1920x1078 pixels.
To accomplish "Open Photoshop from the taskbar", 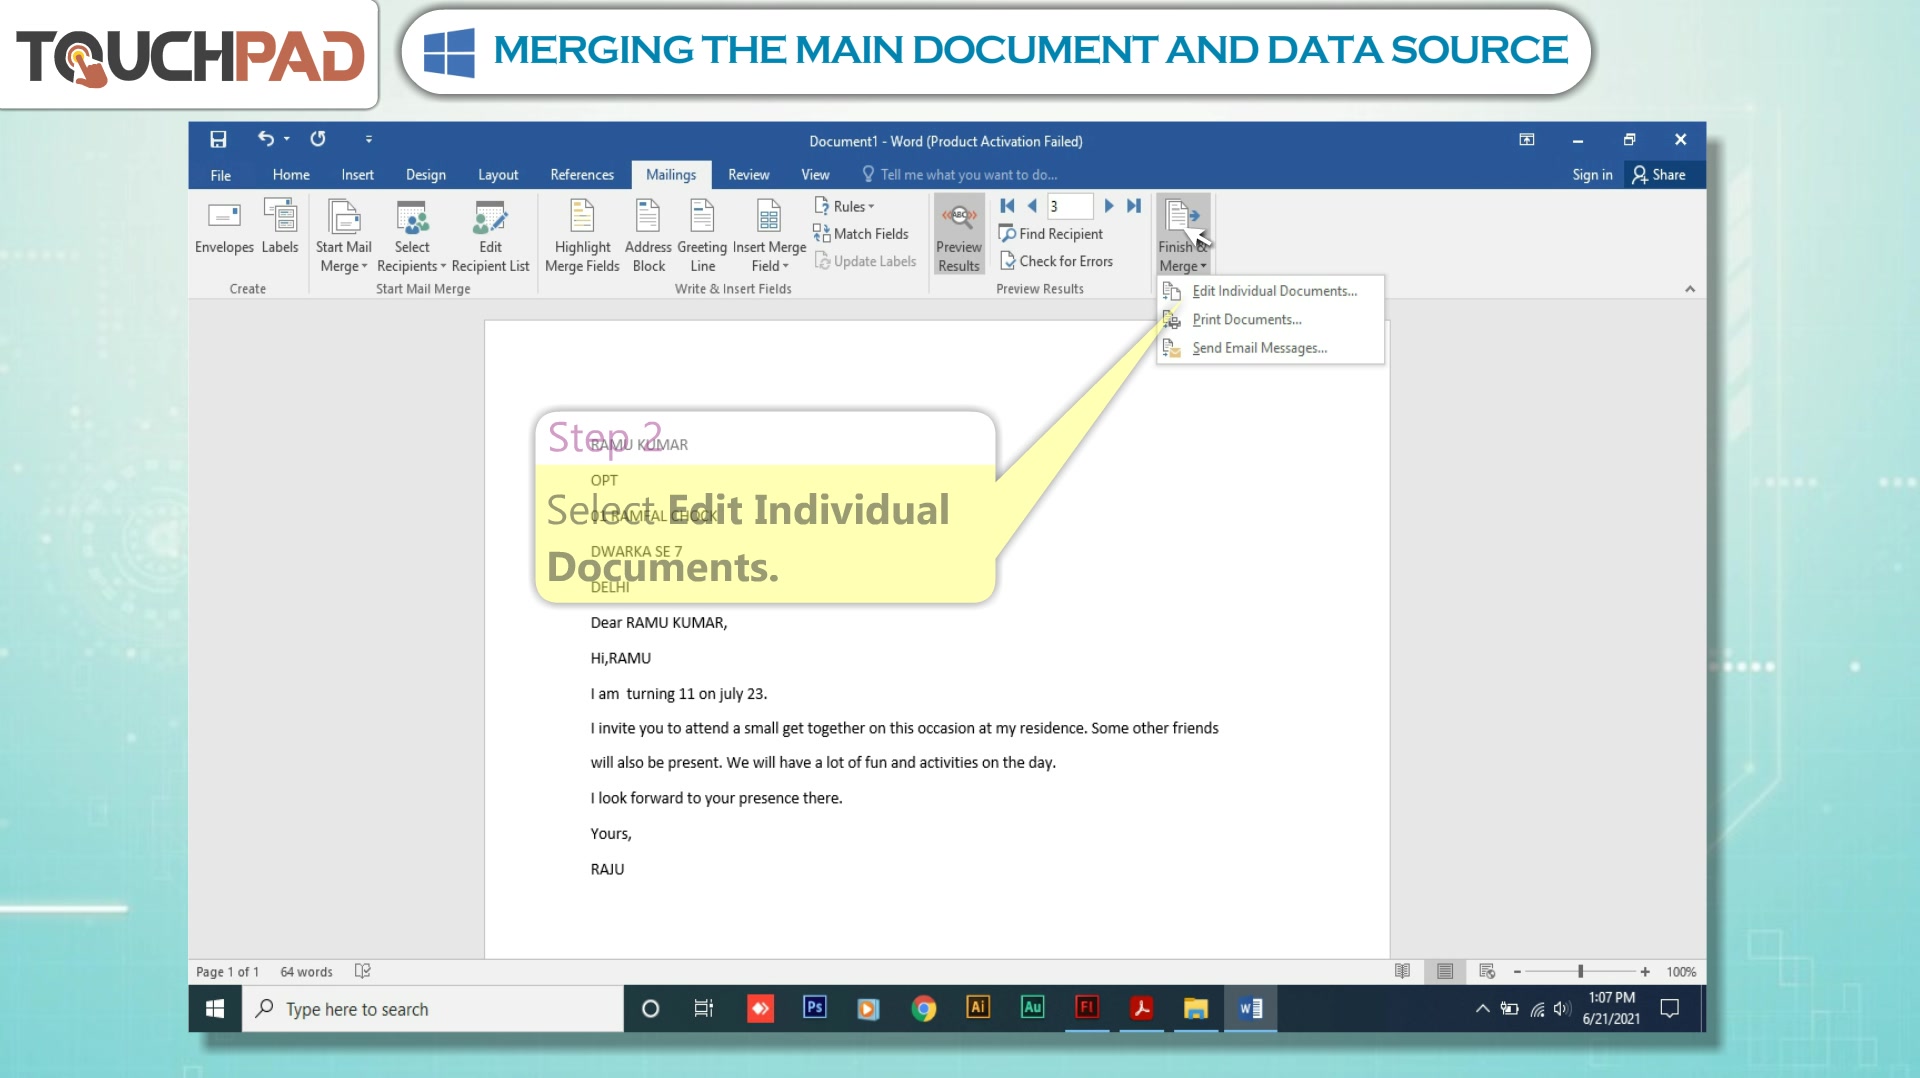I will tap(815, 1008).
